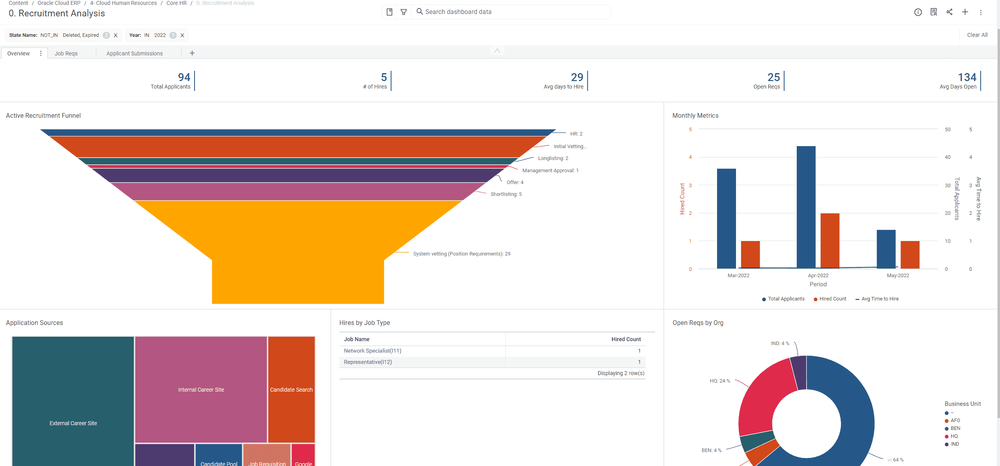Click the Open Reqs 25 metric
Image resolution: width=1000 pixels, height=466 pixels.
[x=768, y=81]
